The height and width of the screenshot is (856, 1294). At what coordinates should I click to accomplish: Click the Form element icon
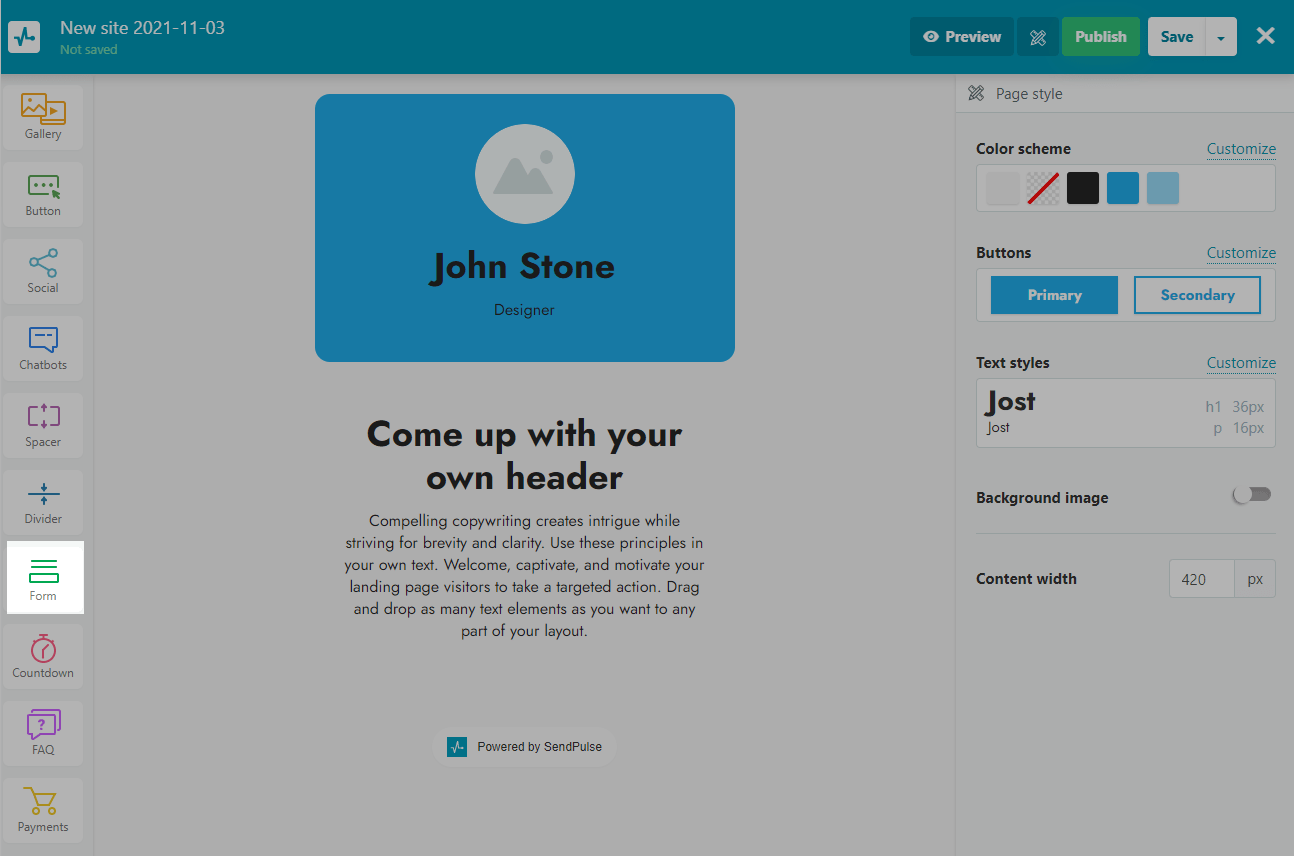pyautogui.click(x=43, y=572)
